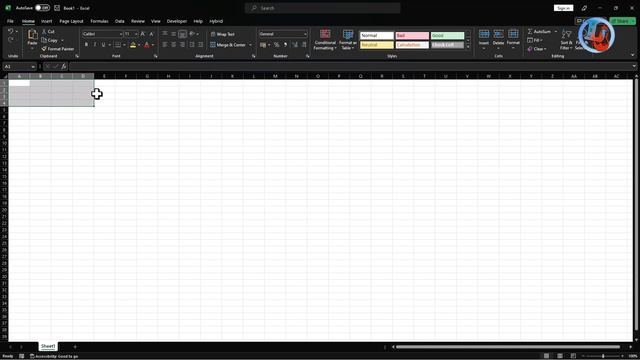Center text horizontally
This screenshot has height=360, width=640.
(x=173, y=45)
